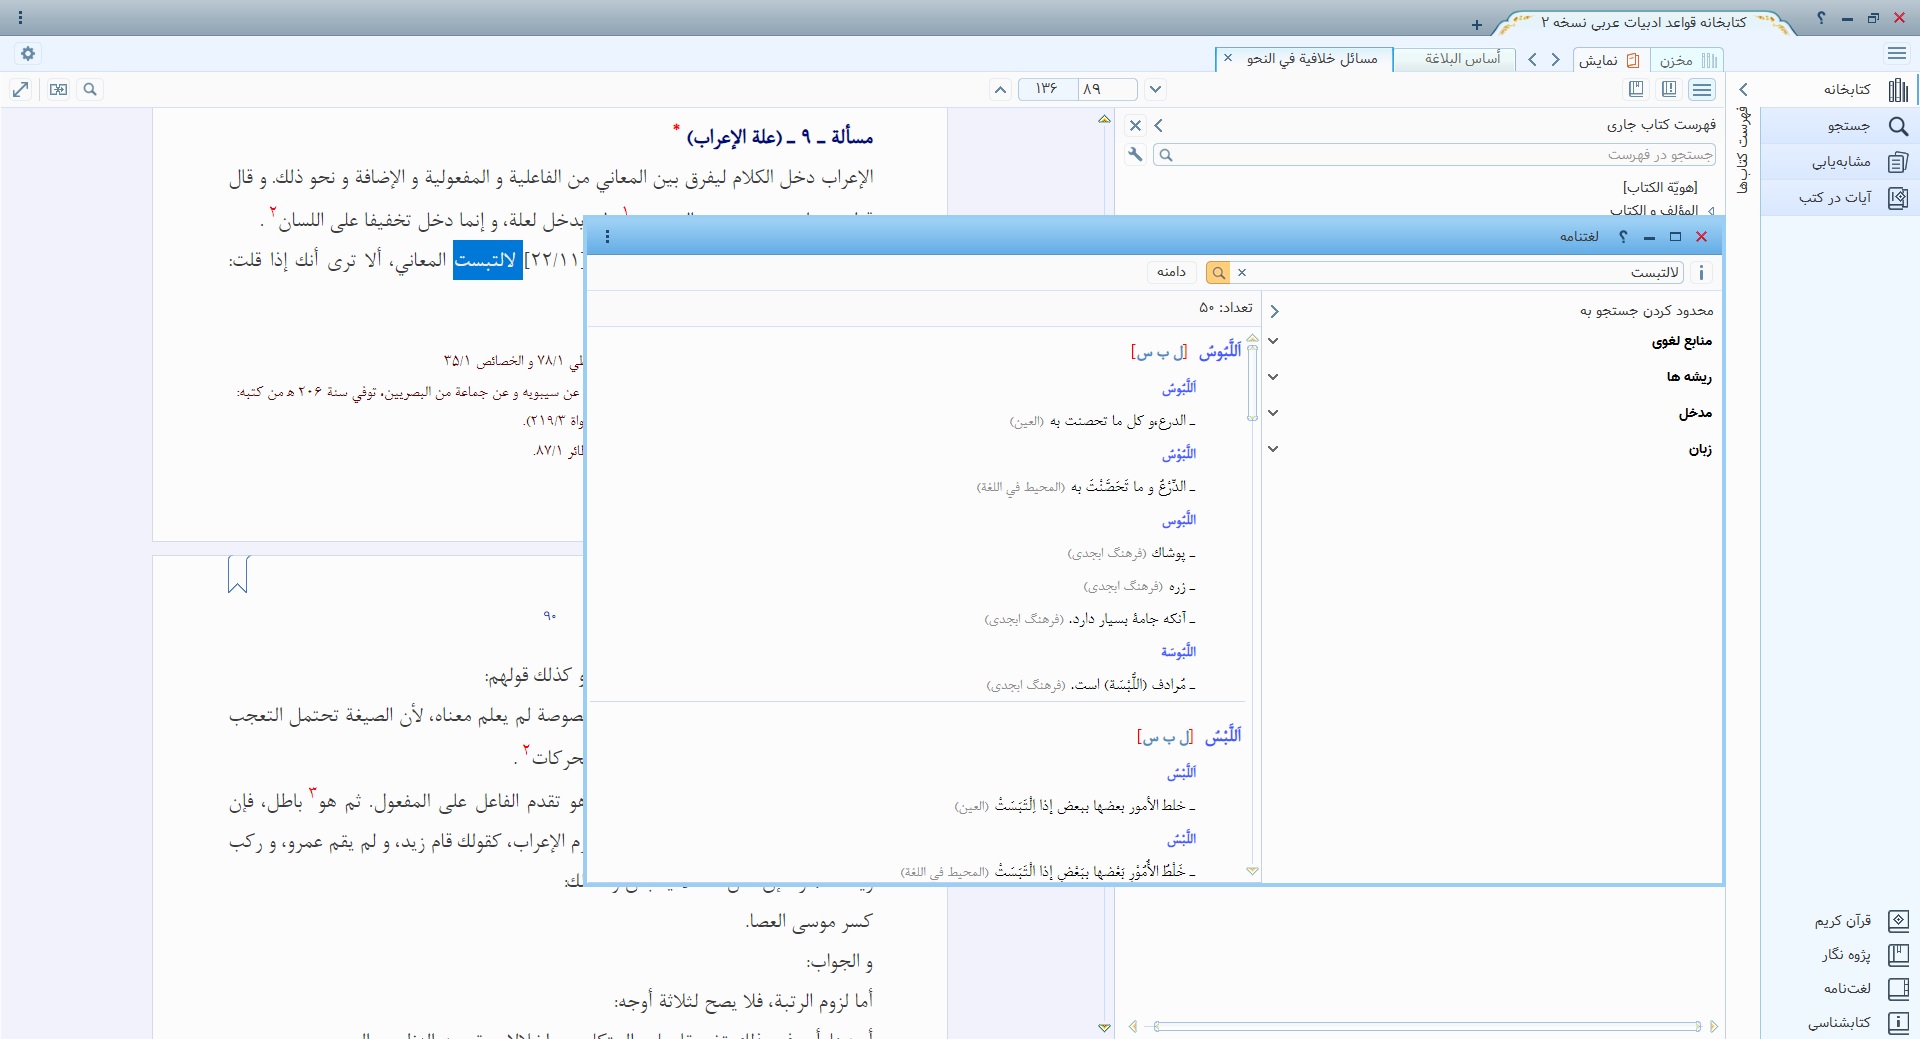Open قرآن کریم from bottom sidebar
Image resolution: width=1920 pixels, height=1039 pixels.
(1860, 921)
